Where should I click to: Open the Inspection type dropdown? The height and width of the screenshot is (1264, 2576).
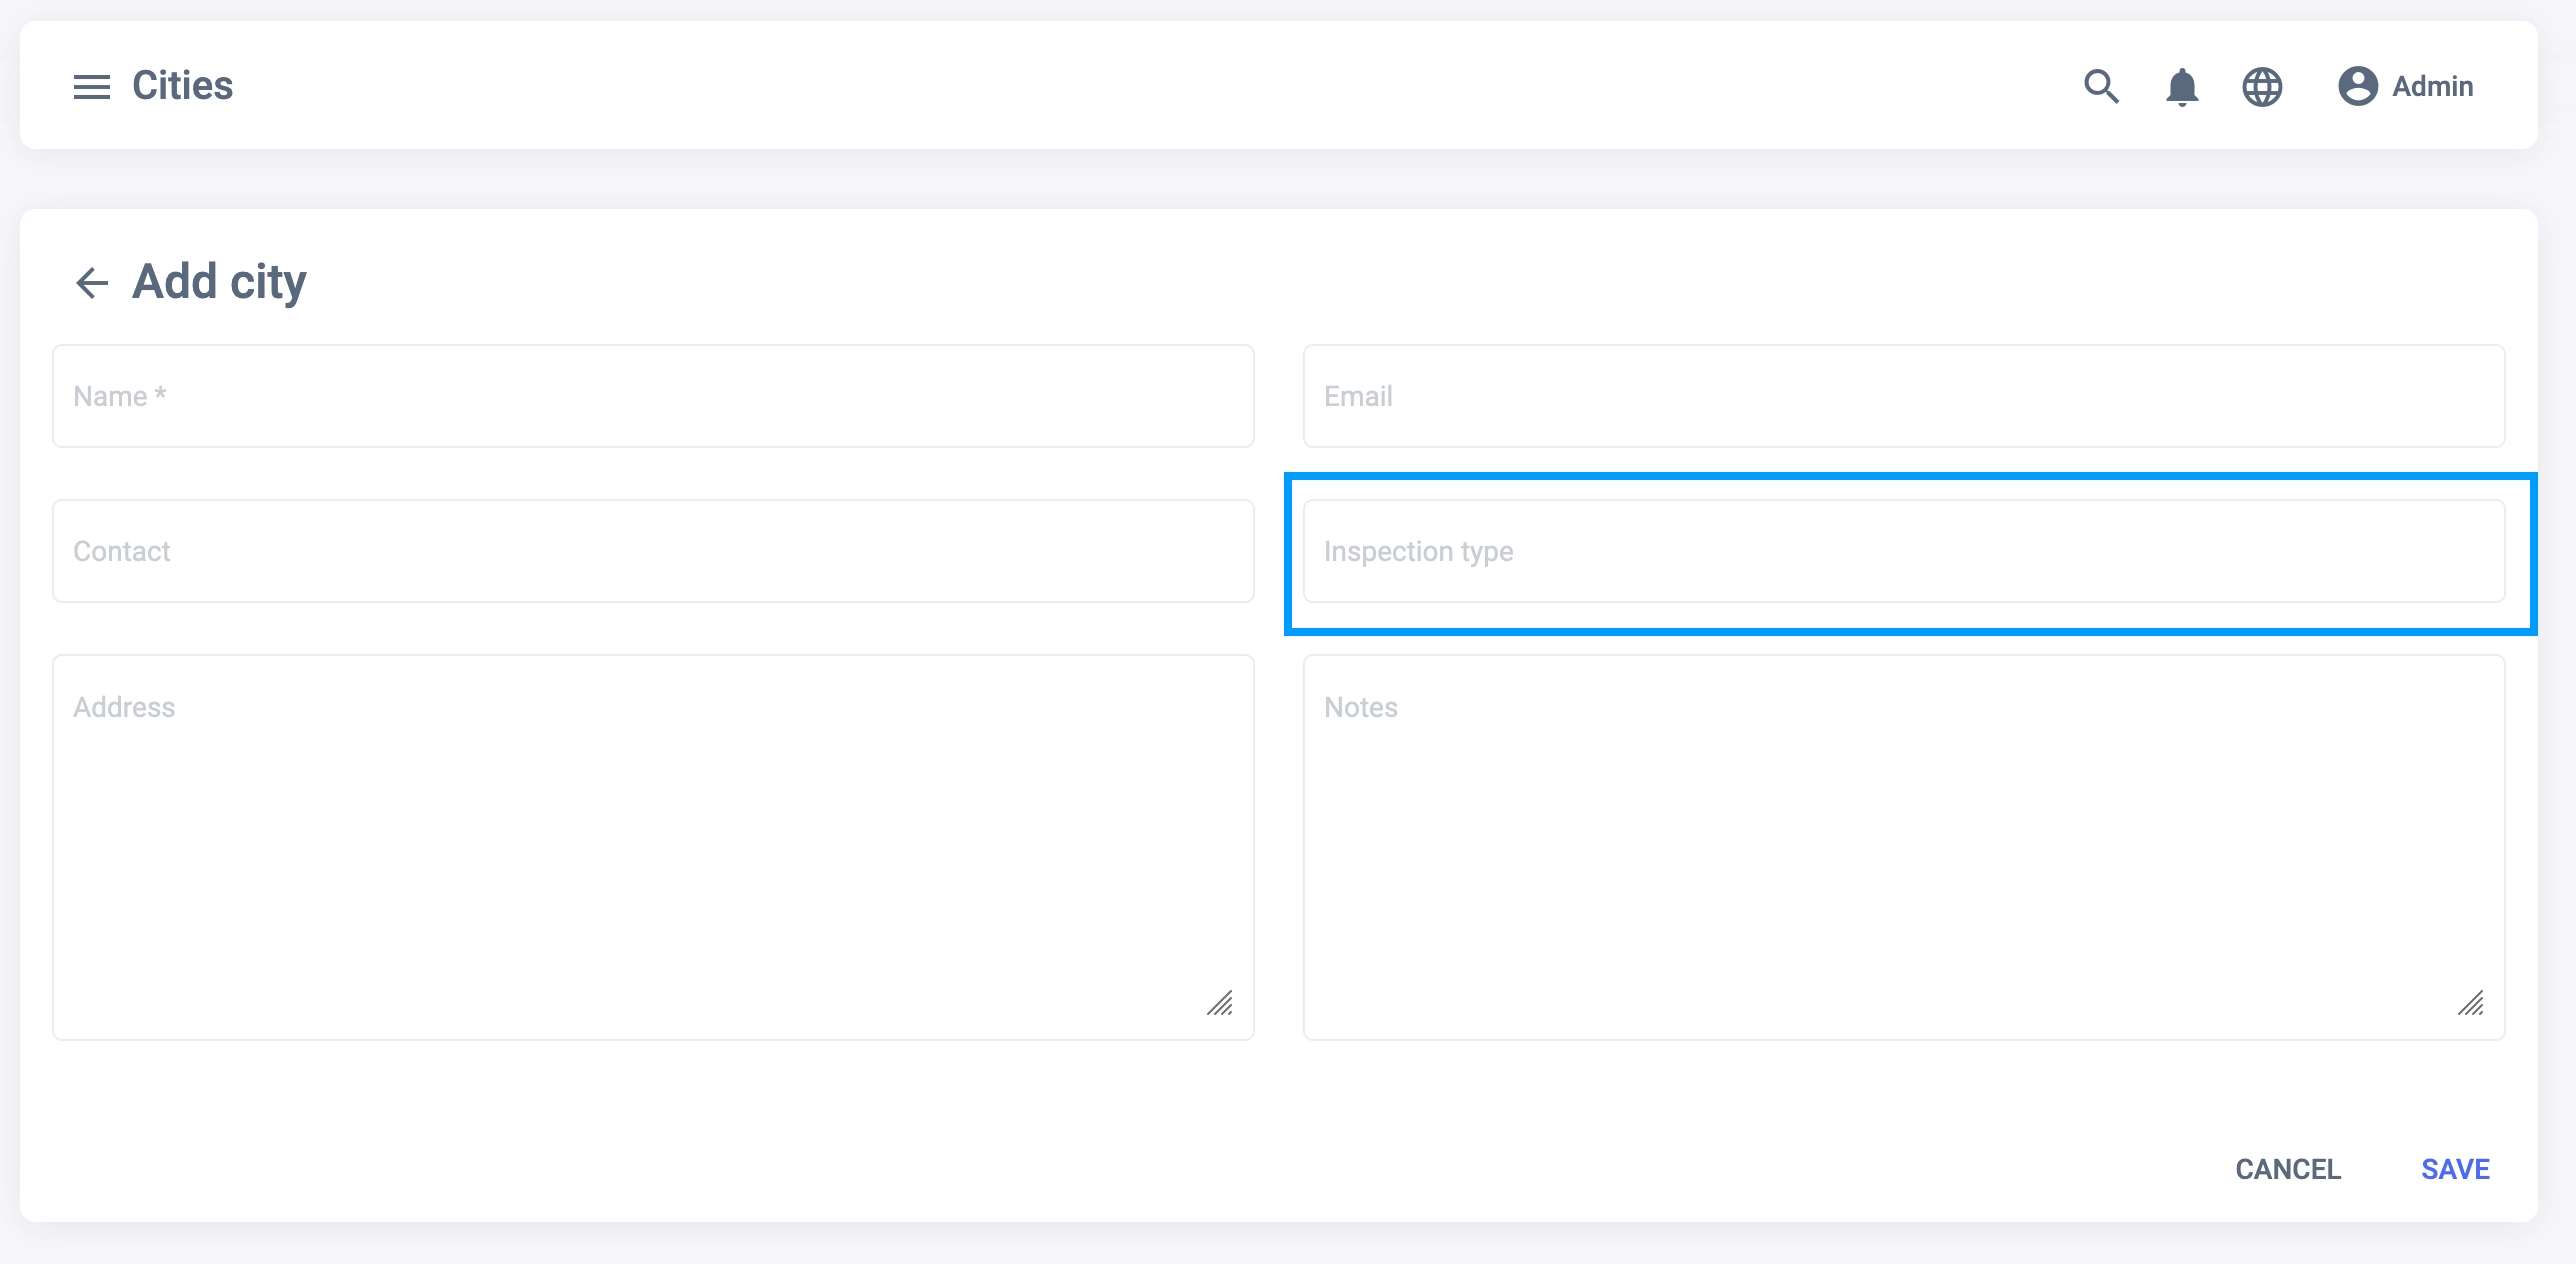click(x=1903, y=551)
